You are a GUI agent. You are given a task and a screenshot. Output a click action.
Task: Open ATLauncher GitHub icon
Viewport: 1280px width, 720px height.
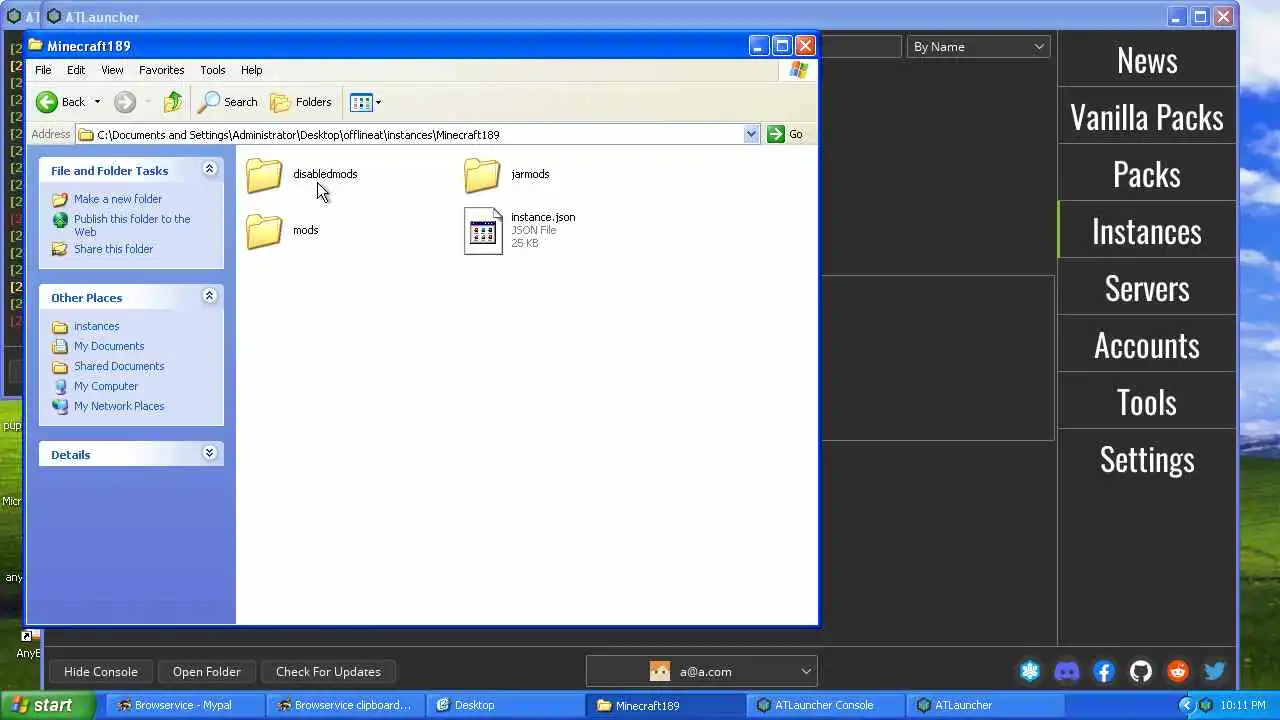pos(1141,671)
